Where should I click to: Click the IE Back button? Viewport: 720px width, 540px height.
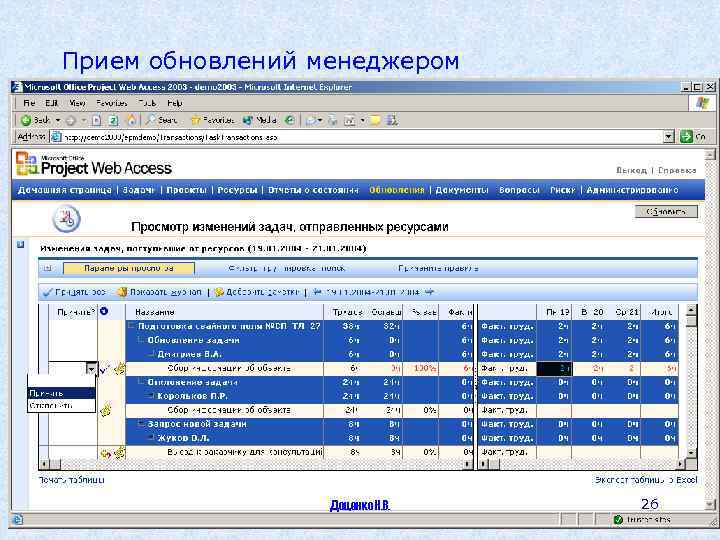coord(36,120)
